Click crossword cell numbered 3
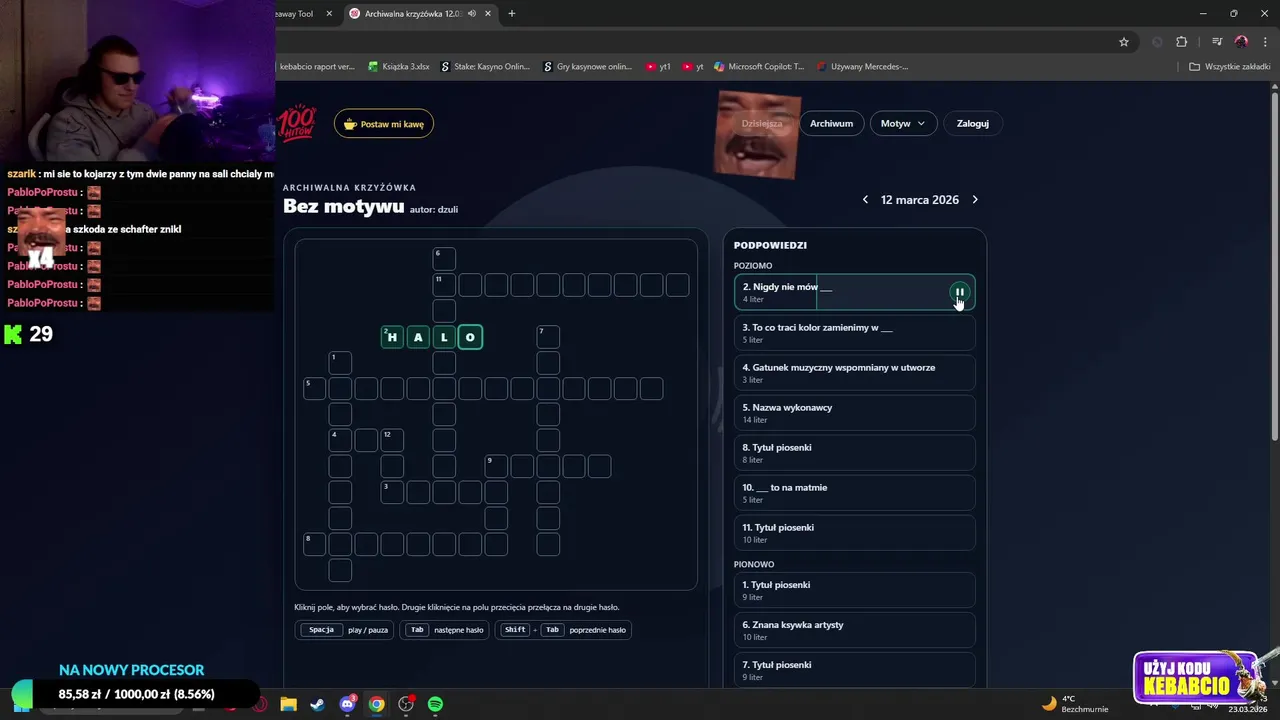The width and height of the screenshot is (1280, 720). [392, 492]
